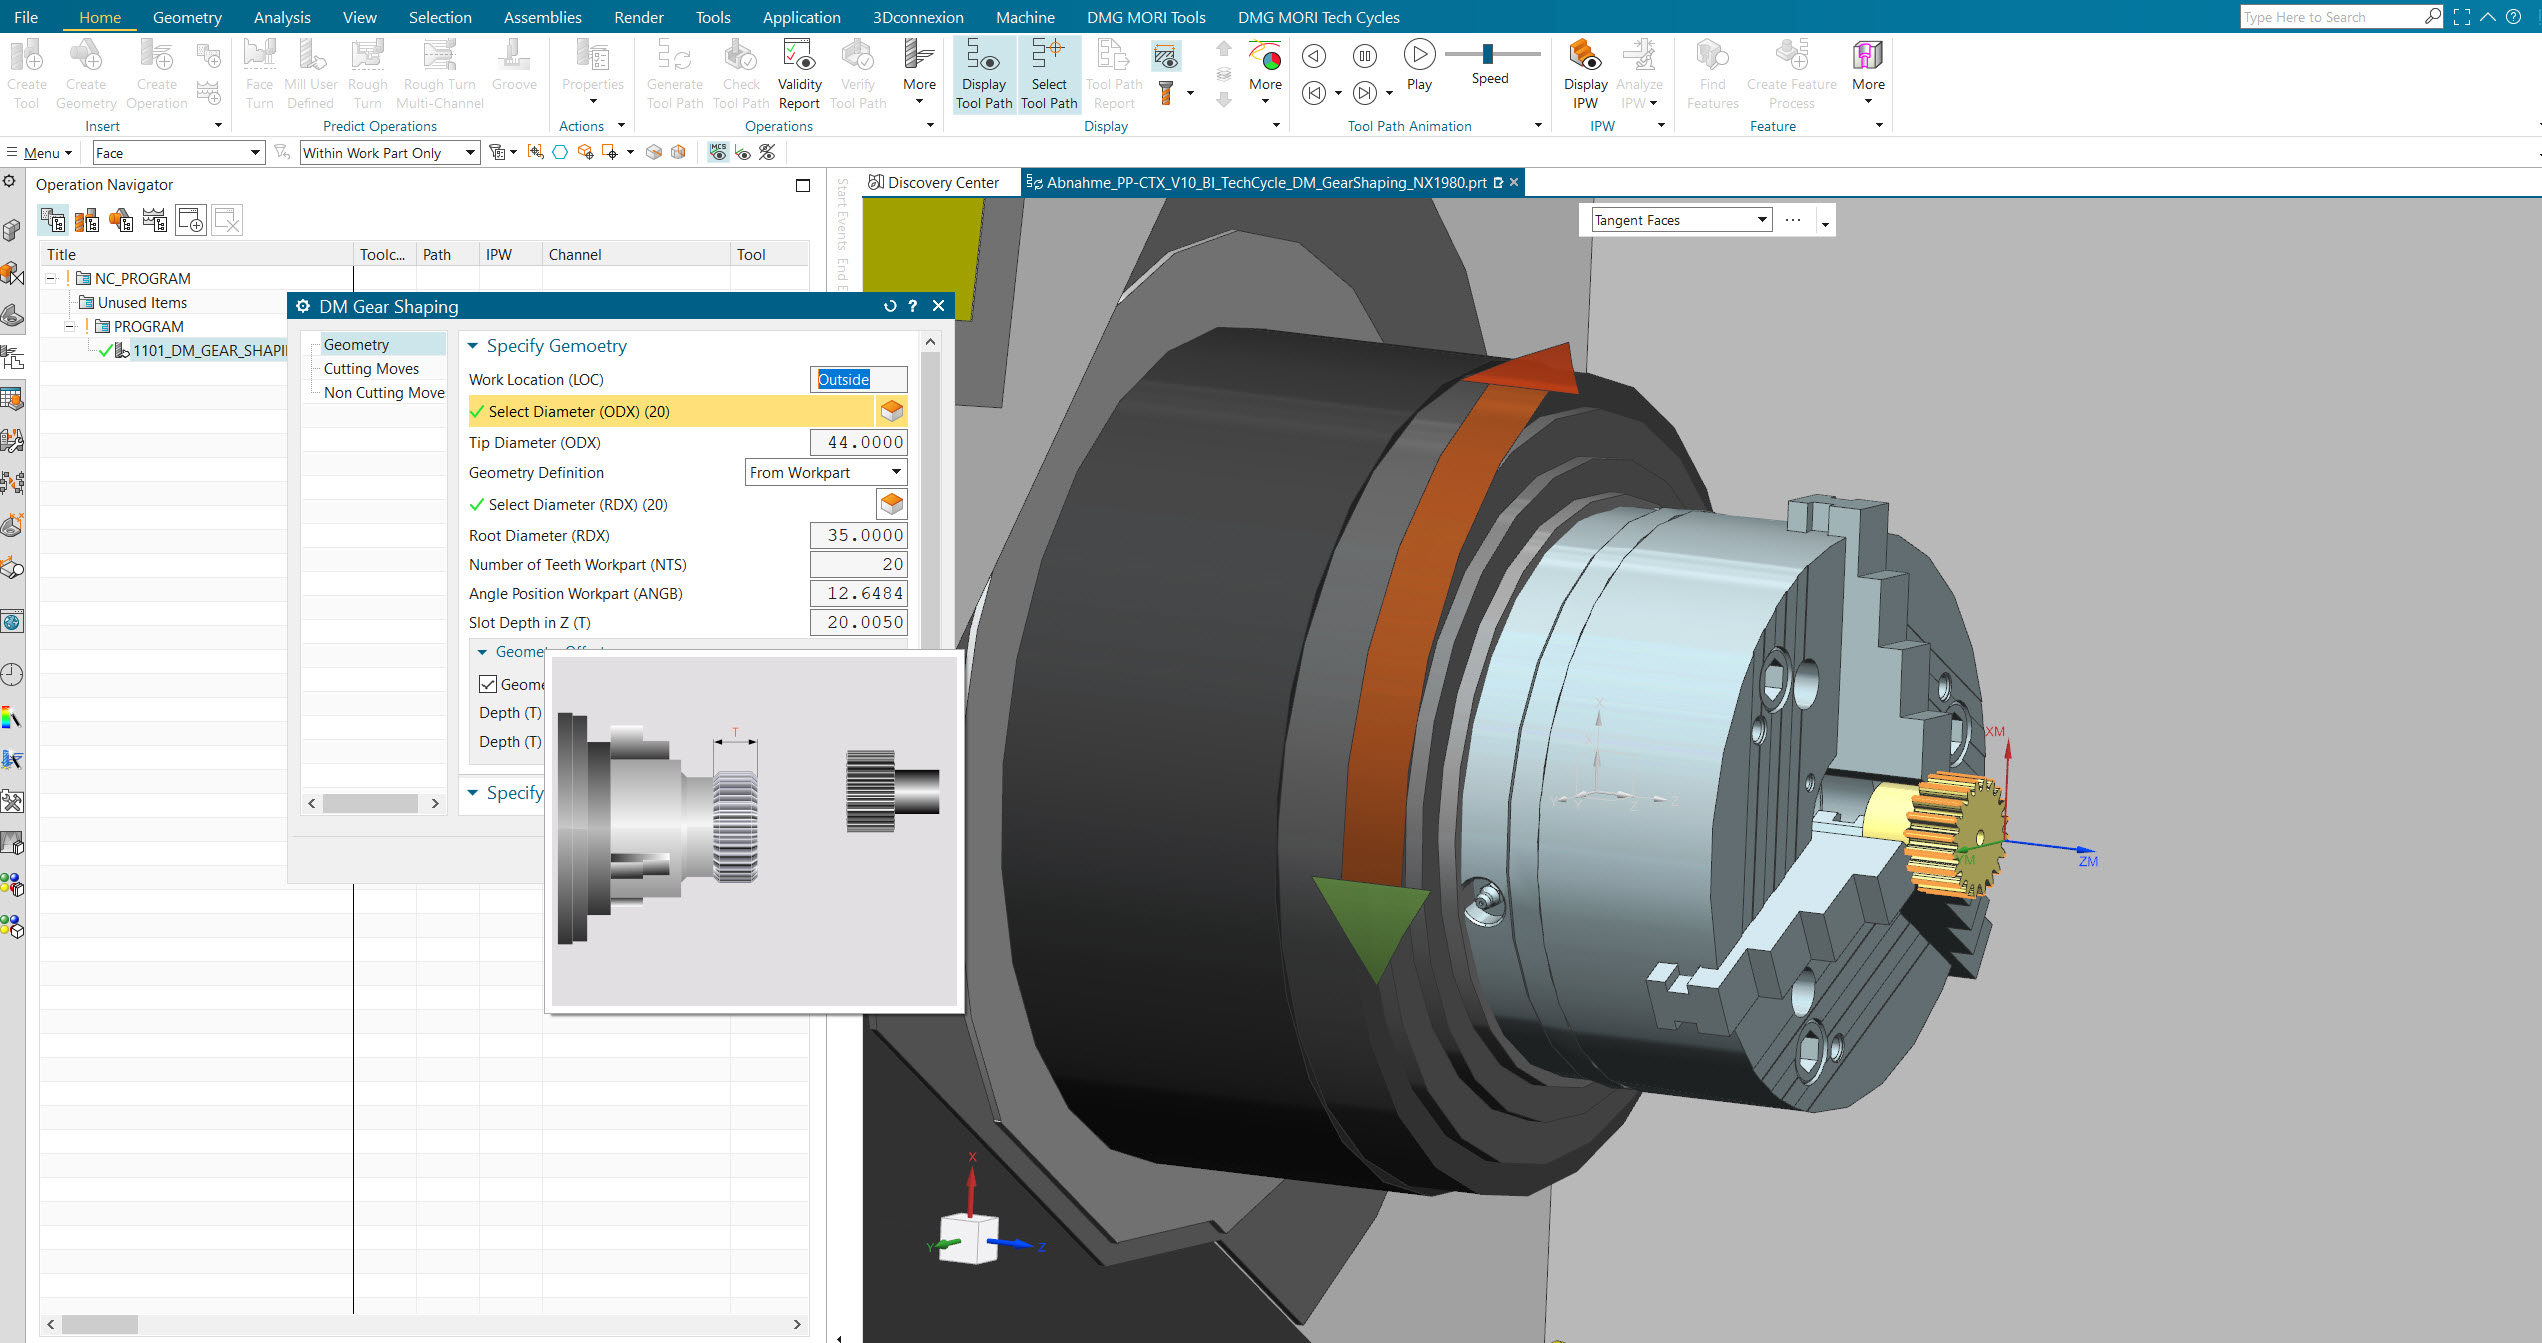Open the Tangent Faces dropdown
Image resolution: width=2542 pixels, height=1343 pixels.
click(x=1681, y=220)
